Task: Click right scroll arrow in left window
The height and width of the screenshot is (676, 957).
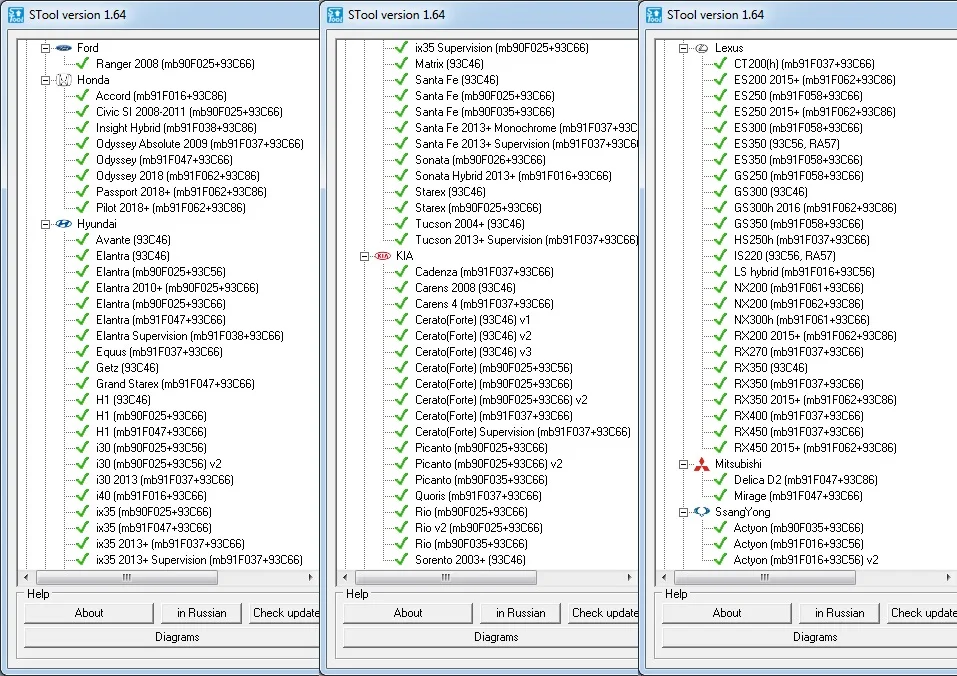Action: tap(311, 577)
